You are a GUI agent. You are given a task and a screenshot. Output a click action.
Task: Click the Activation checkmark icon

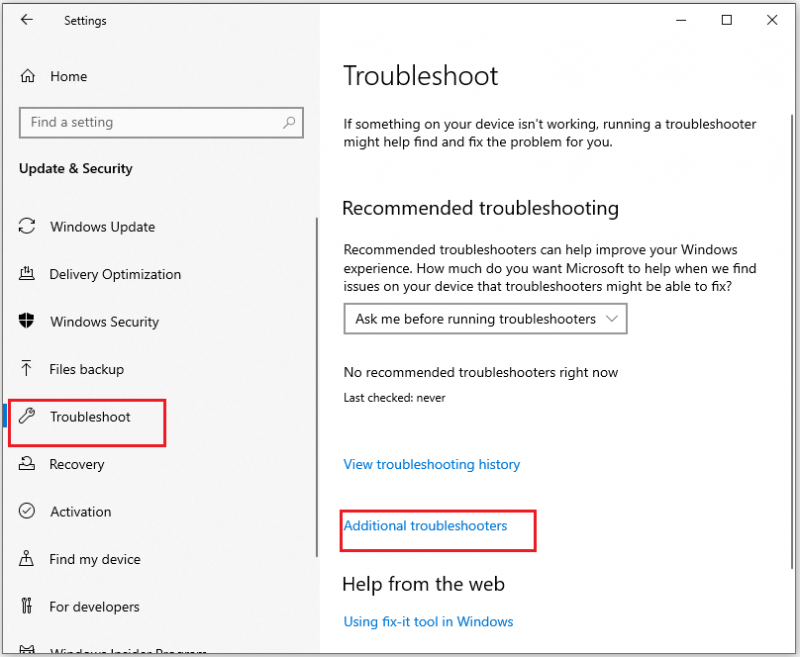pos(27,511)
